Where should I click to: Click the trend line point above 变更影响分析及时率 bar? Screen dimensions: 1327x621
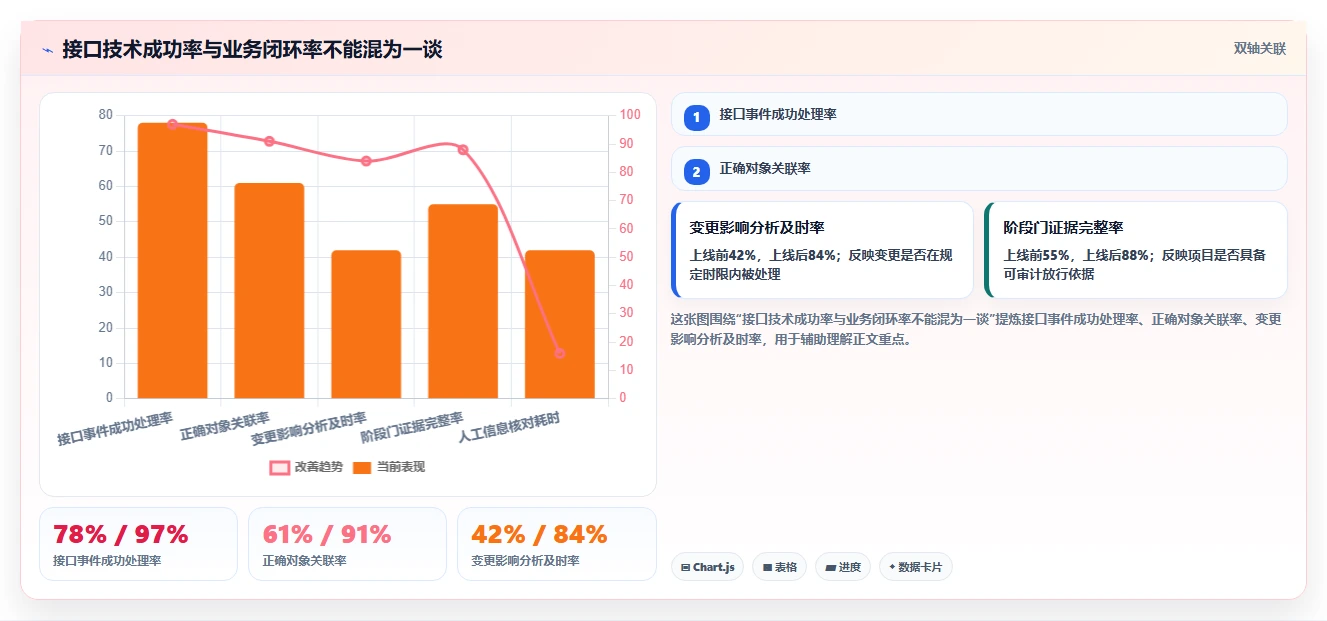[366, 161]
